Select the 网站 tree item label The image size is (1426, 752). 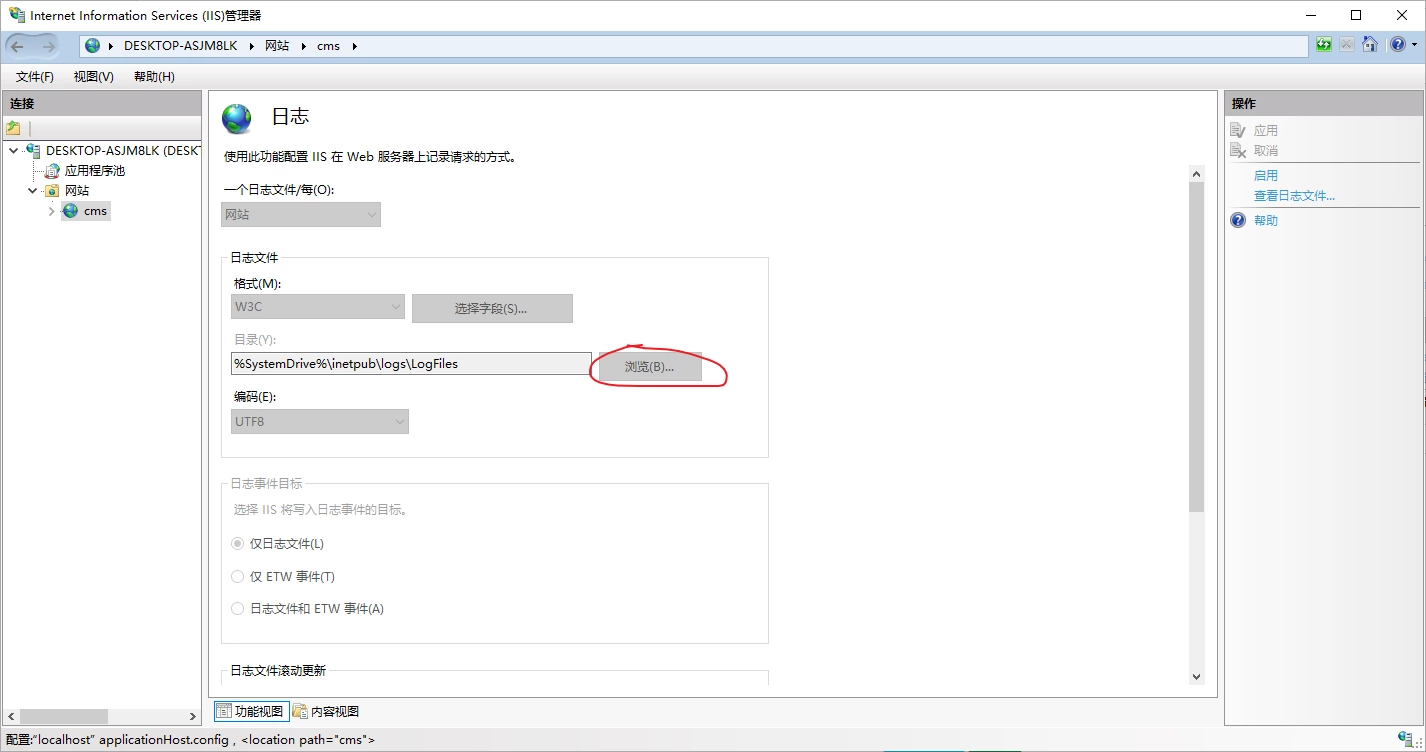point(77,190)
